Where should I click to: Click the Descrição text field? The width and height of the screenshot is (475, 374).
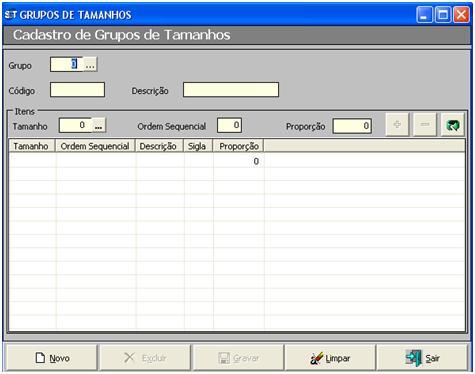pyautogui.click(x=231, y=90)
